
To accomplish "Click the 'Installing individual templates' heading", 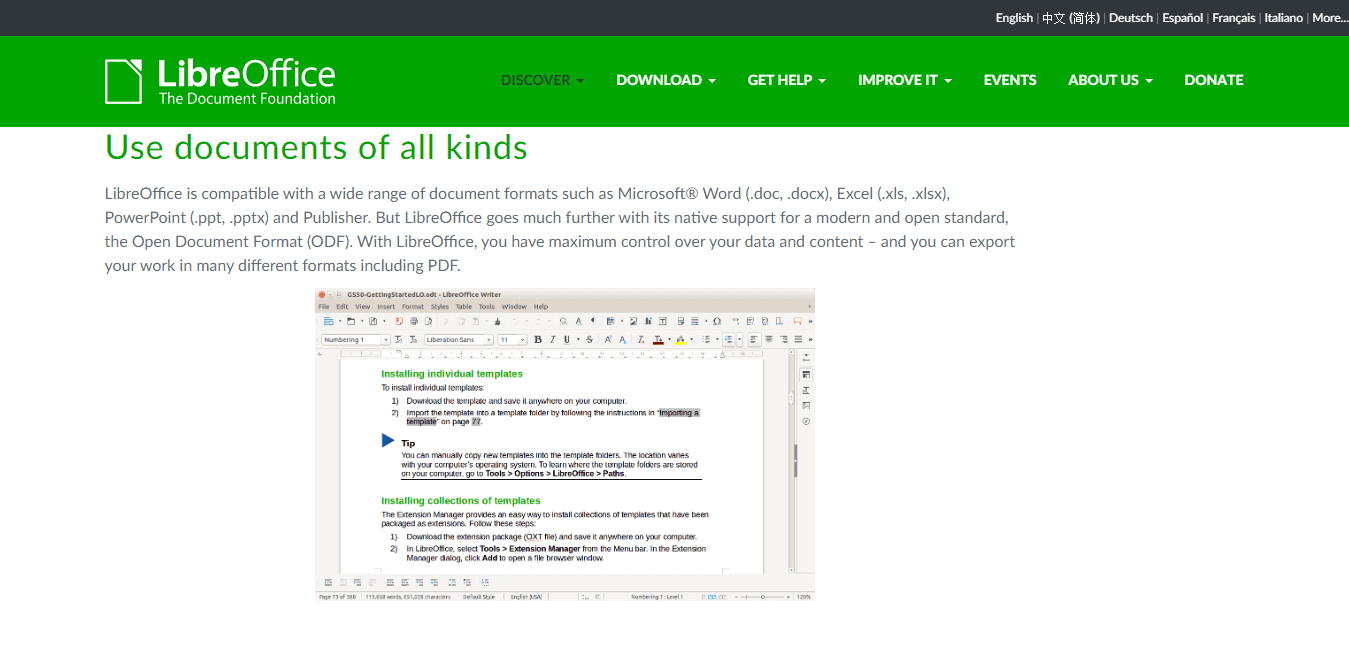I will tap(452, 374).
